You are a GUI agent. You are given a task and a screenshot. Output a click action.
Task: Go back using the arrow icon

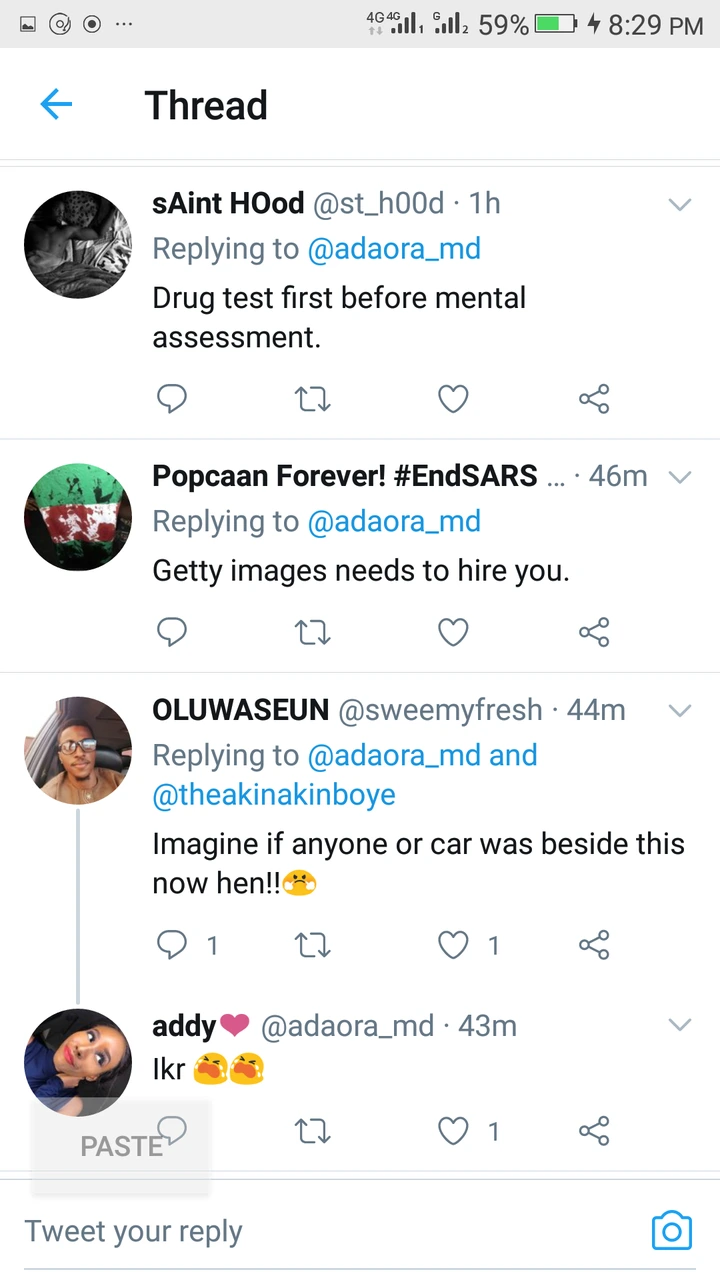click(x=56, y=104)
